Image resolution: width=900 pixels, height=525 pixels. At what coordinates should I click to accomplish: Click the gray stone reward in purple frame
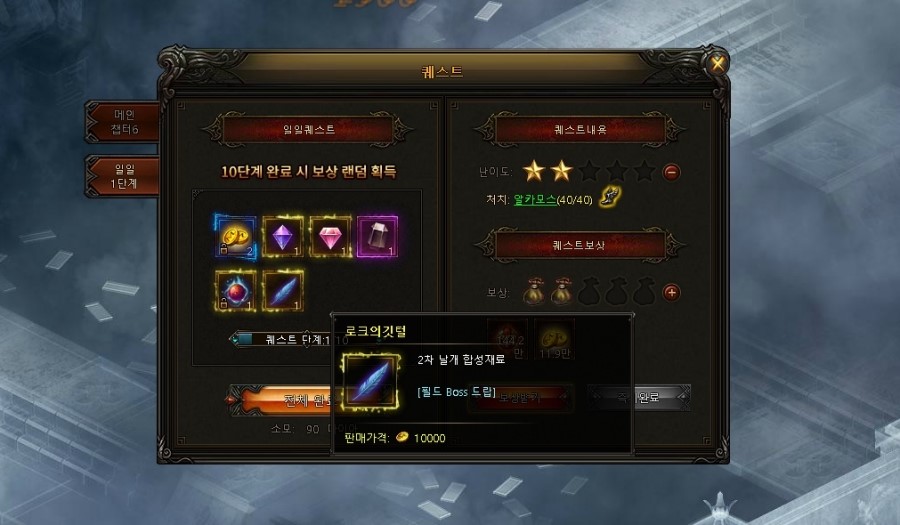[377, 236]
